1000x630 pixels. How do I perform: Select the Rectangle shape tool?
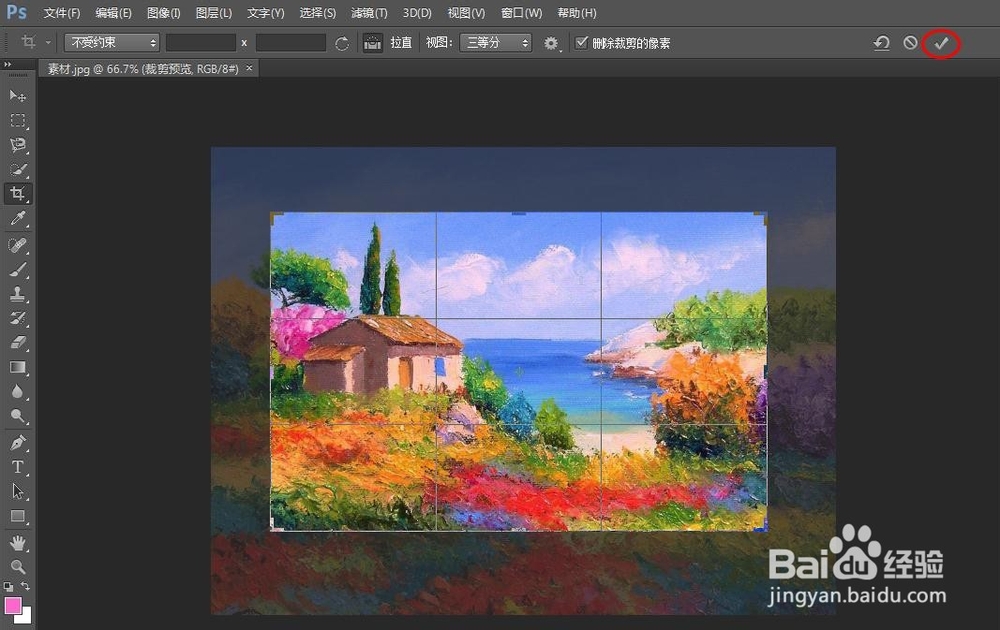click(17, 516)
